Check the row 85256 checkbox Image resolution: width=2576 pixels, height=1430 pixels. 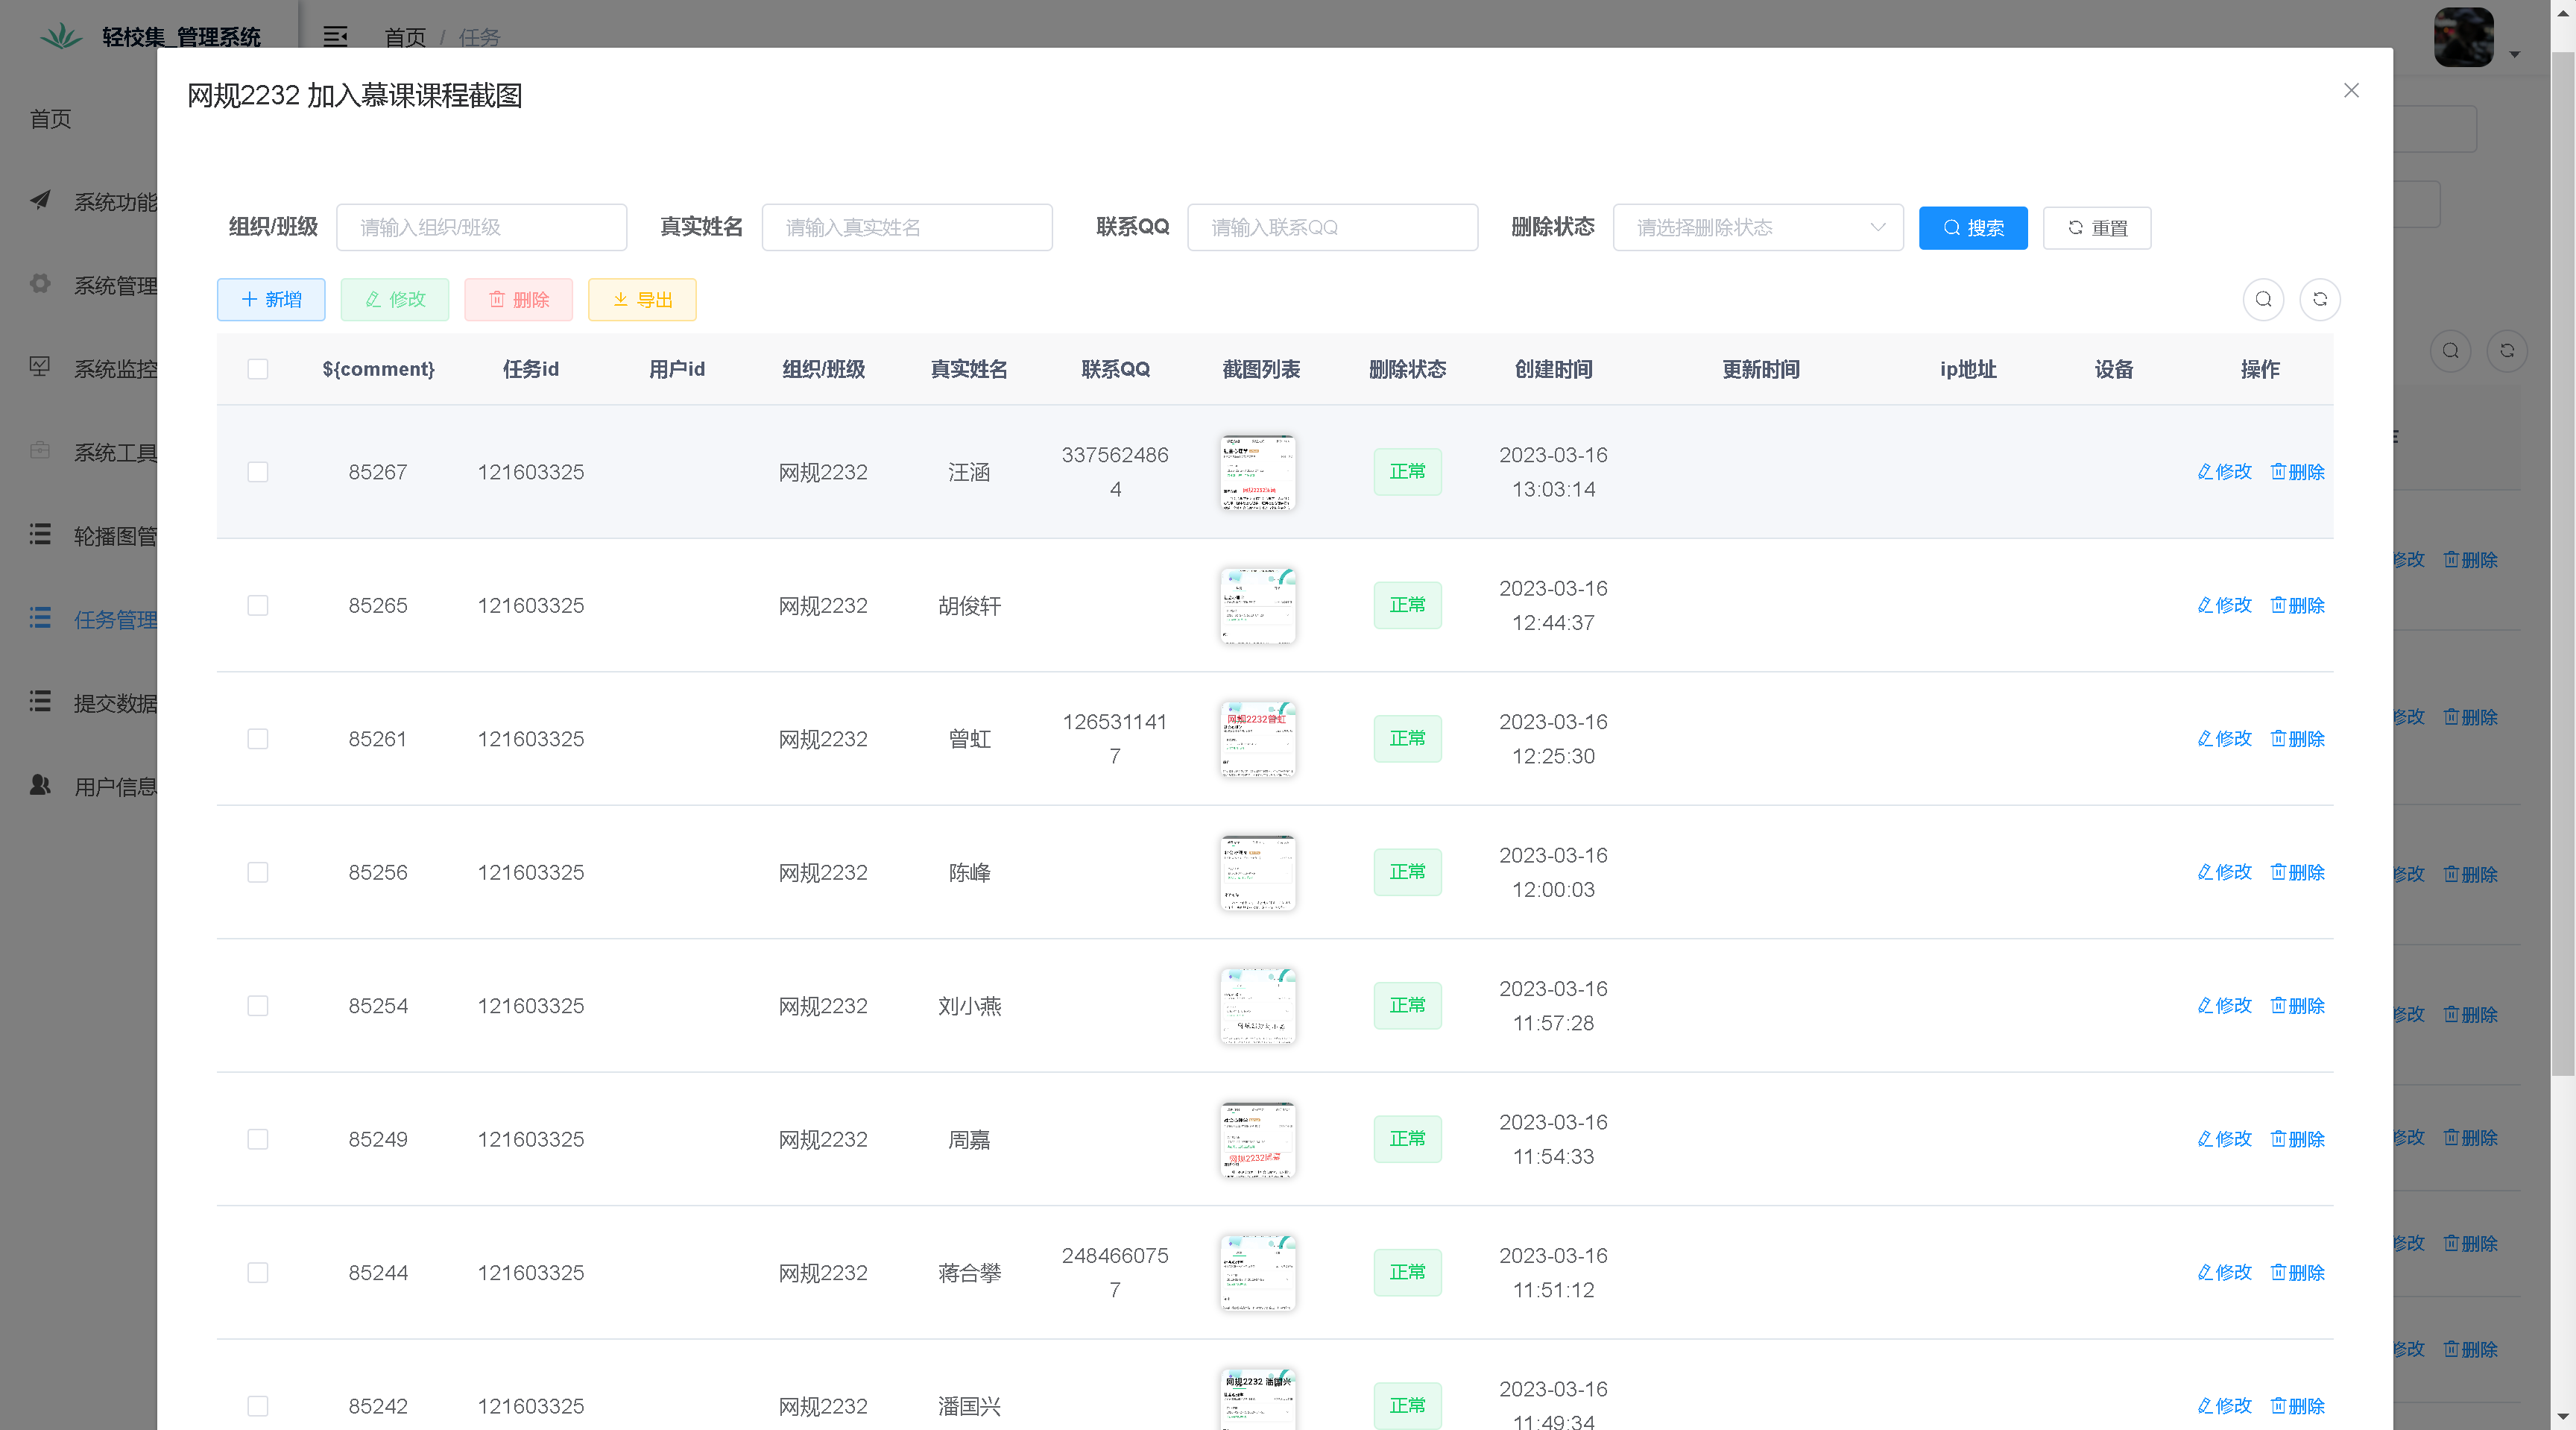point(258,873)
